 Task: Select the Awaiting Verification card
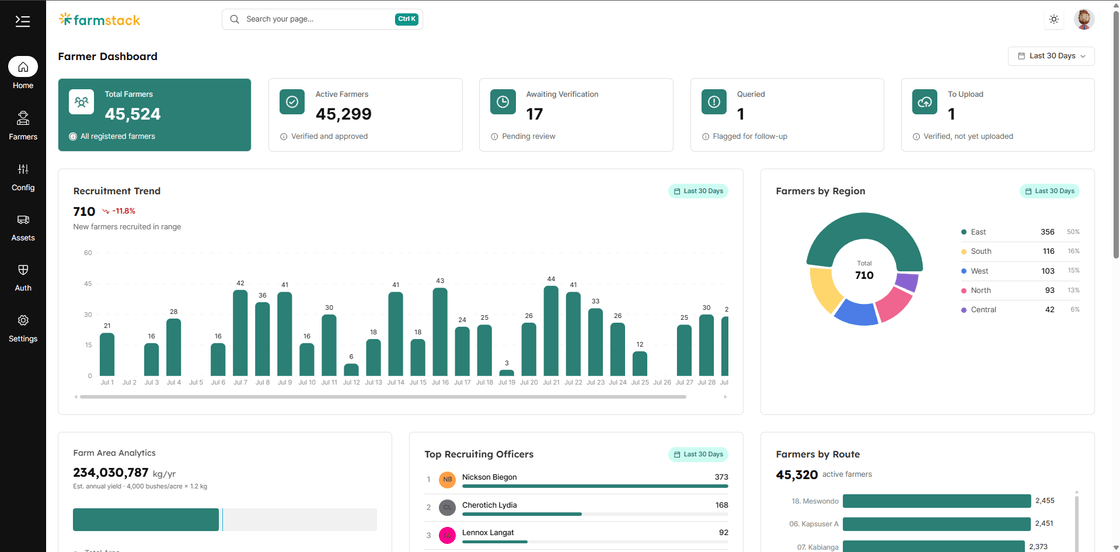[576, 115]
